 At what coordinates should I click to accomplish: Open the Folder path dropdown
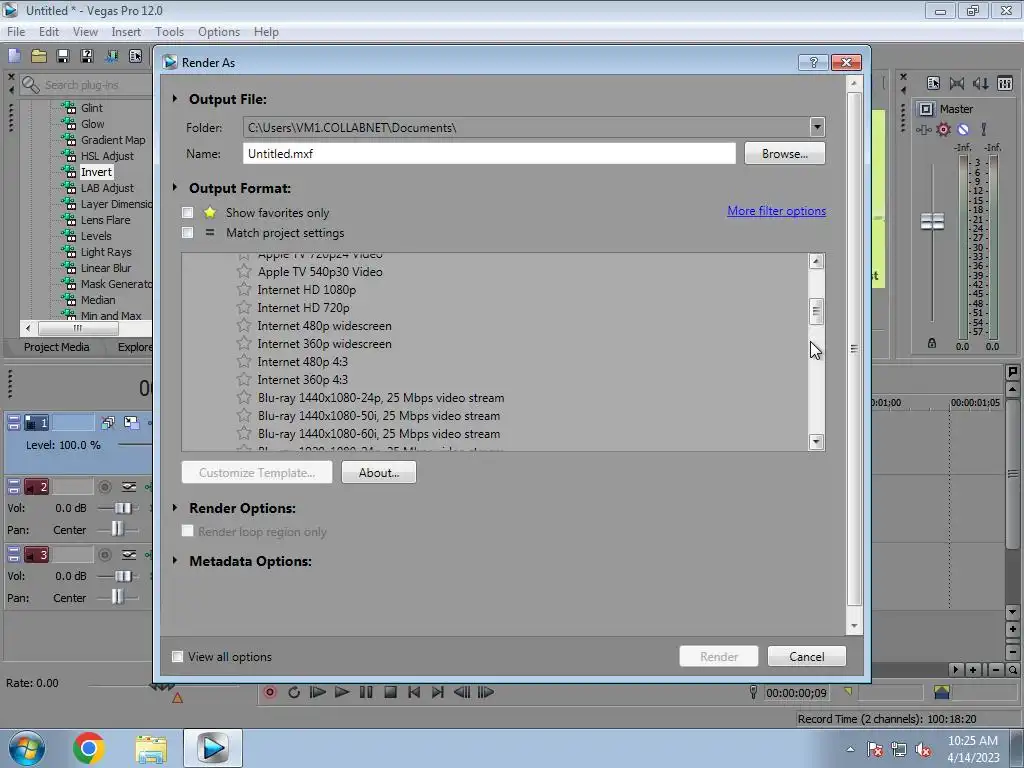pyautogui.click(x=816, y=127)
